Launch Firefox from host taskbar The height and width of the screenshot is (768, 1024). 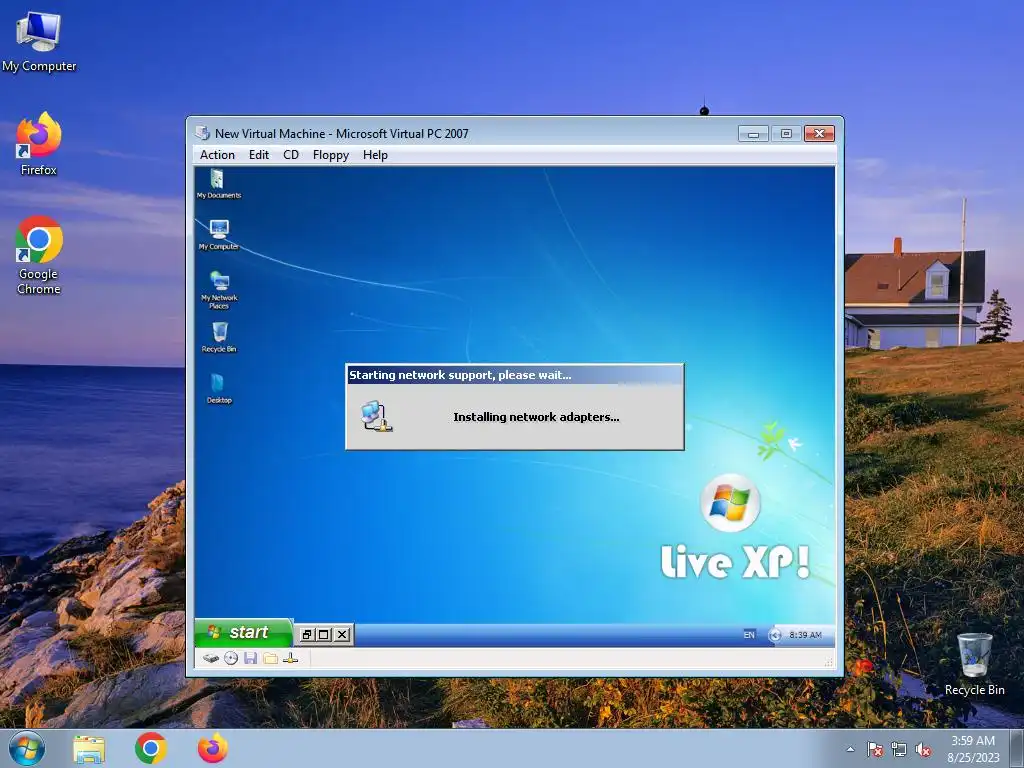coord(213,749)
